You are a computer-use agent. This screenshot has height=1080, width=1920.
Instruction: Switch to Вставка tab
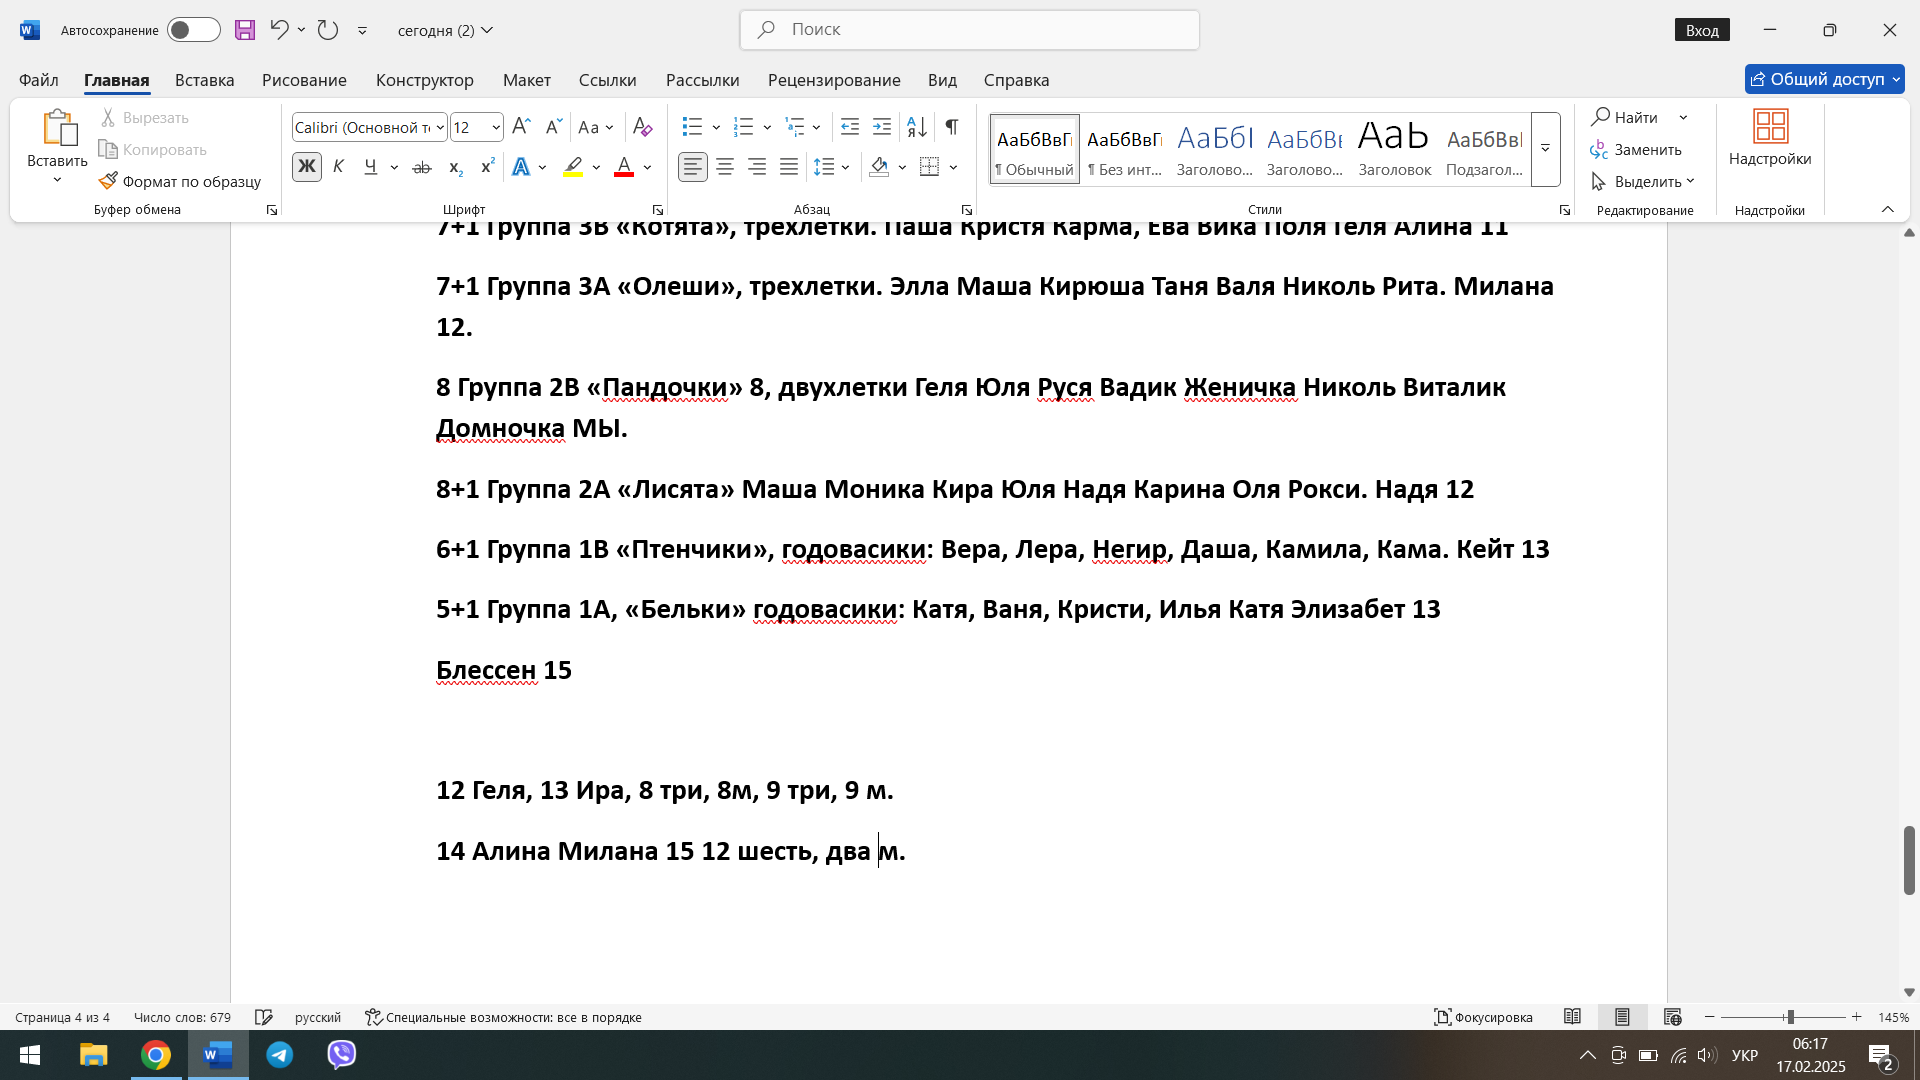pyautogui.click(x=204, y=80)
